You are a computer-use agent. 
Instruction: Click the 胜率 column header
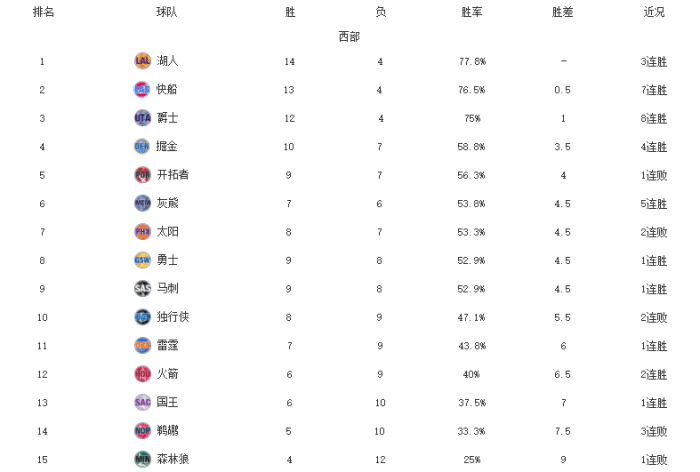(472, 12)
